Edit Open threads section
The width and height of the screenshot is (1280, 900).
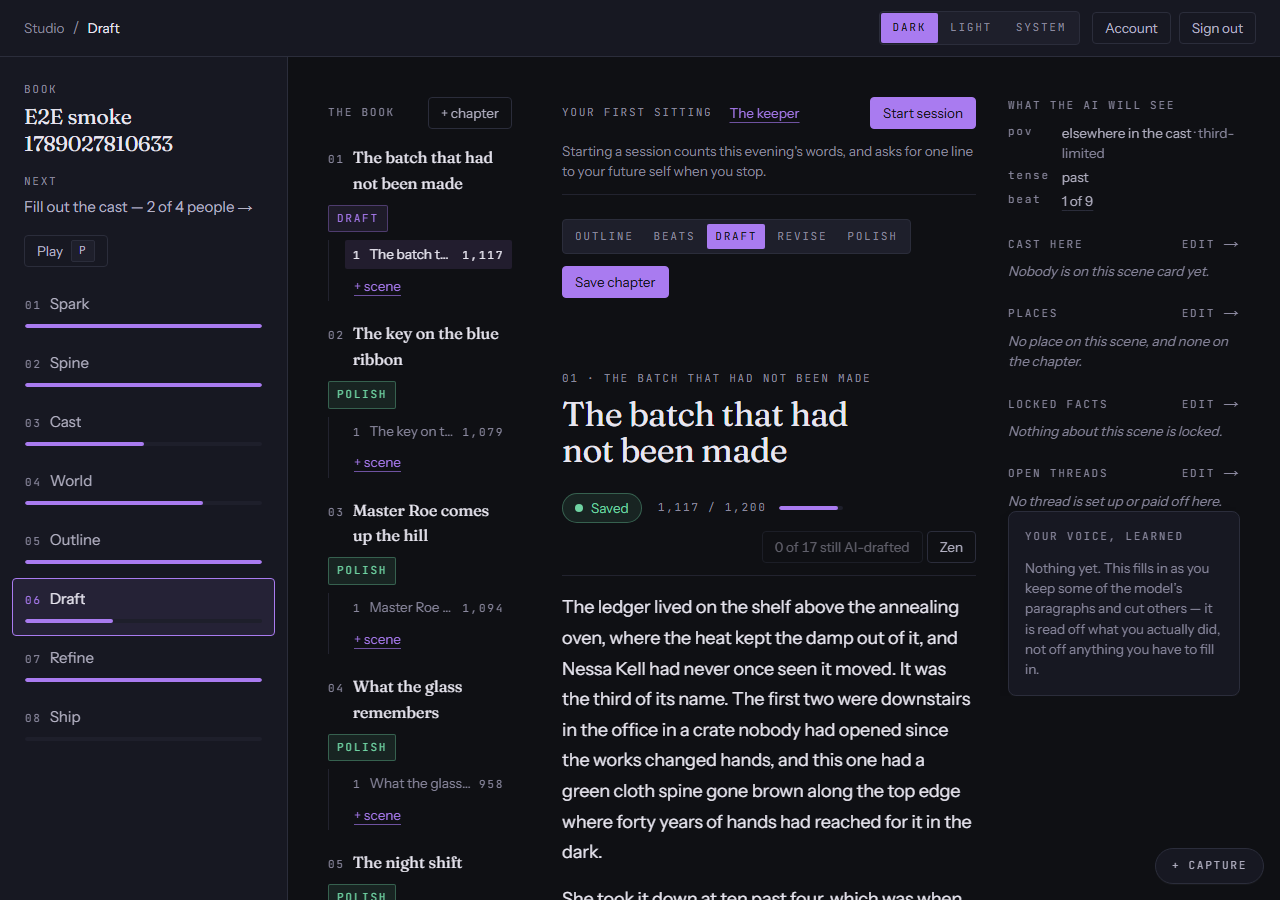pyautogui.click(x=1210, y=473)
